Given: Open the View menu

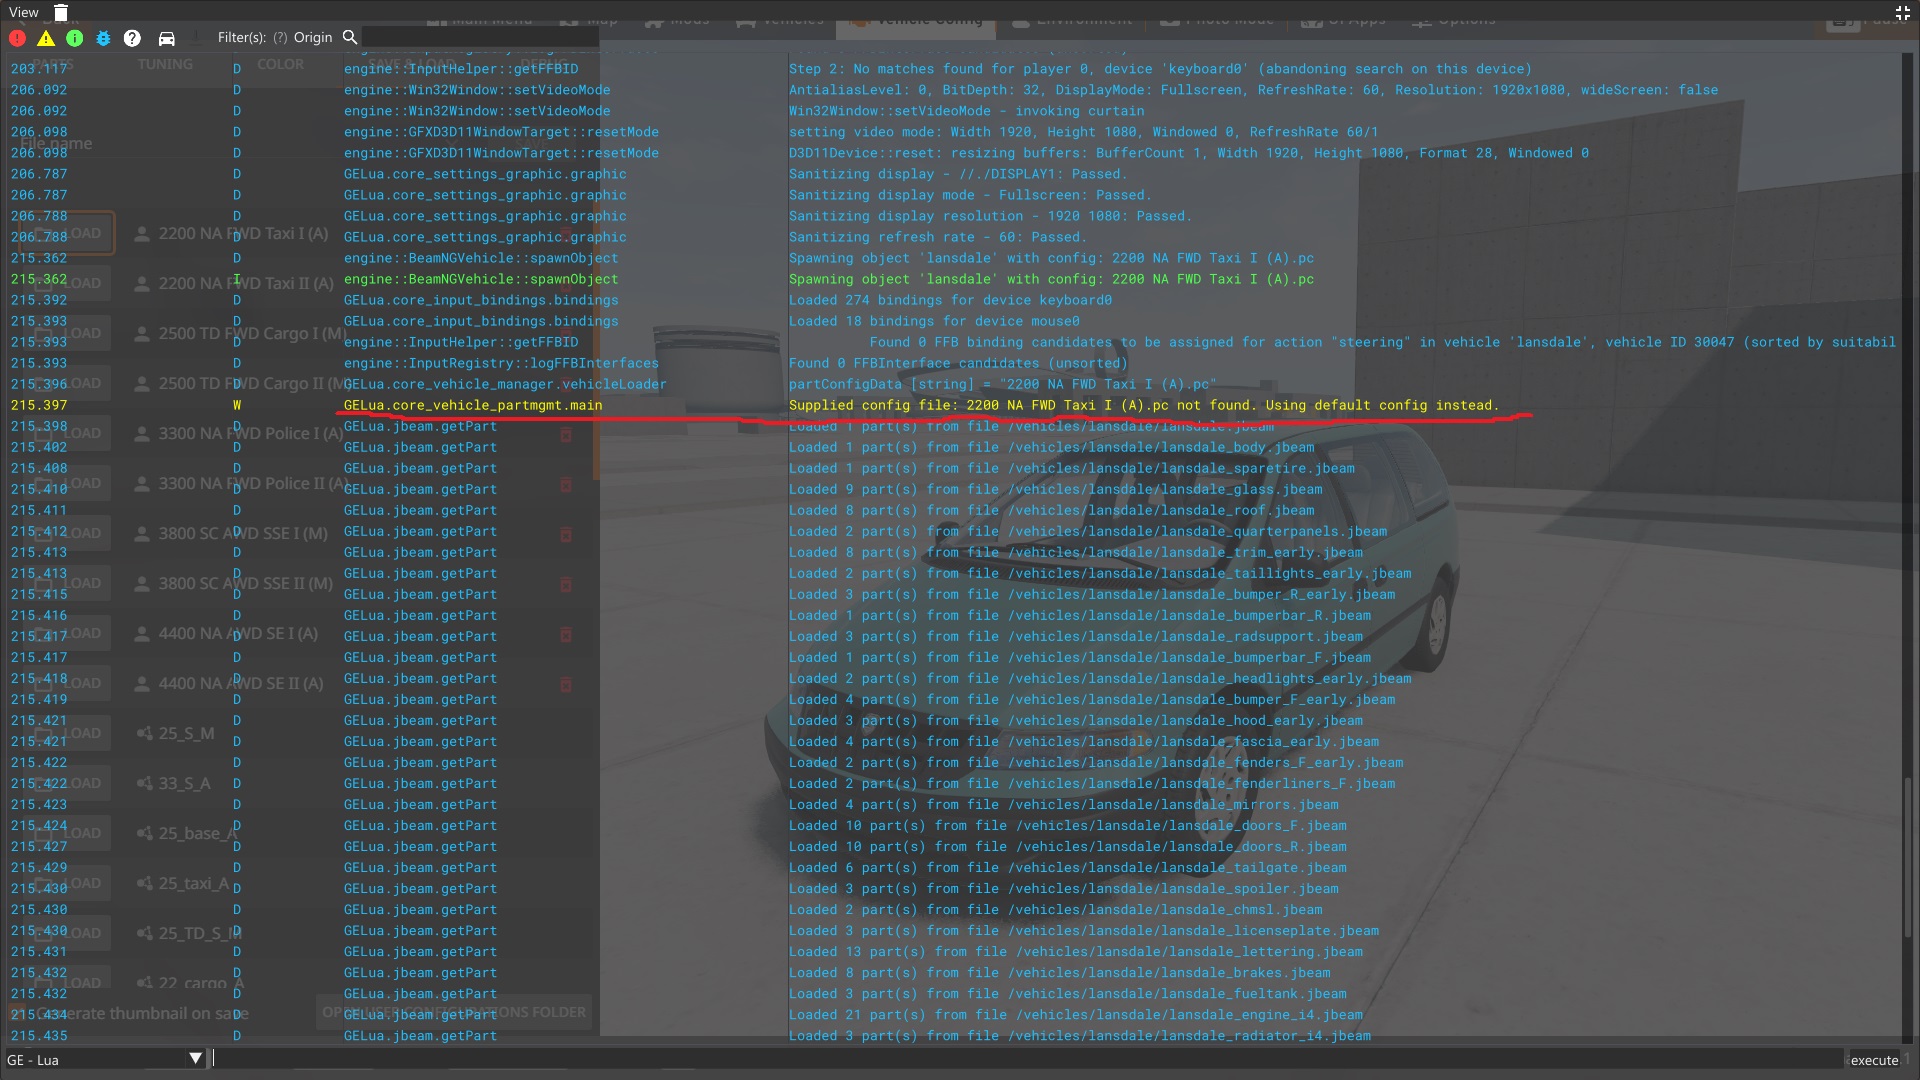Looking at the screenshot, I should [23, 12].
